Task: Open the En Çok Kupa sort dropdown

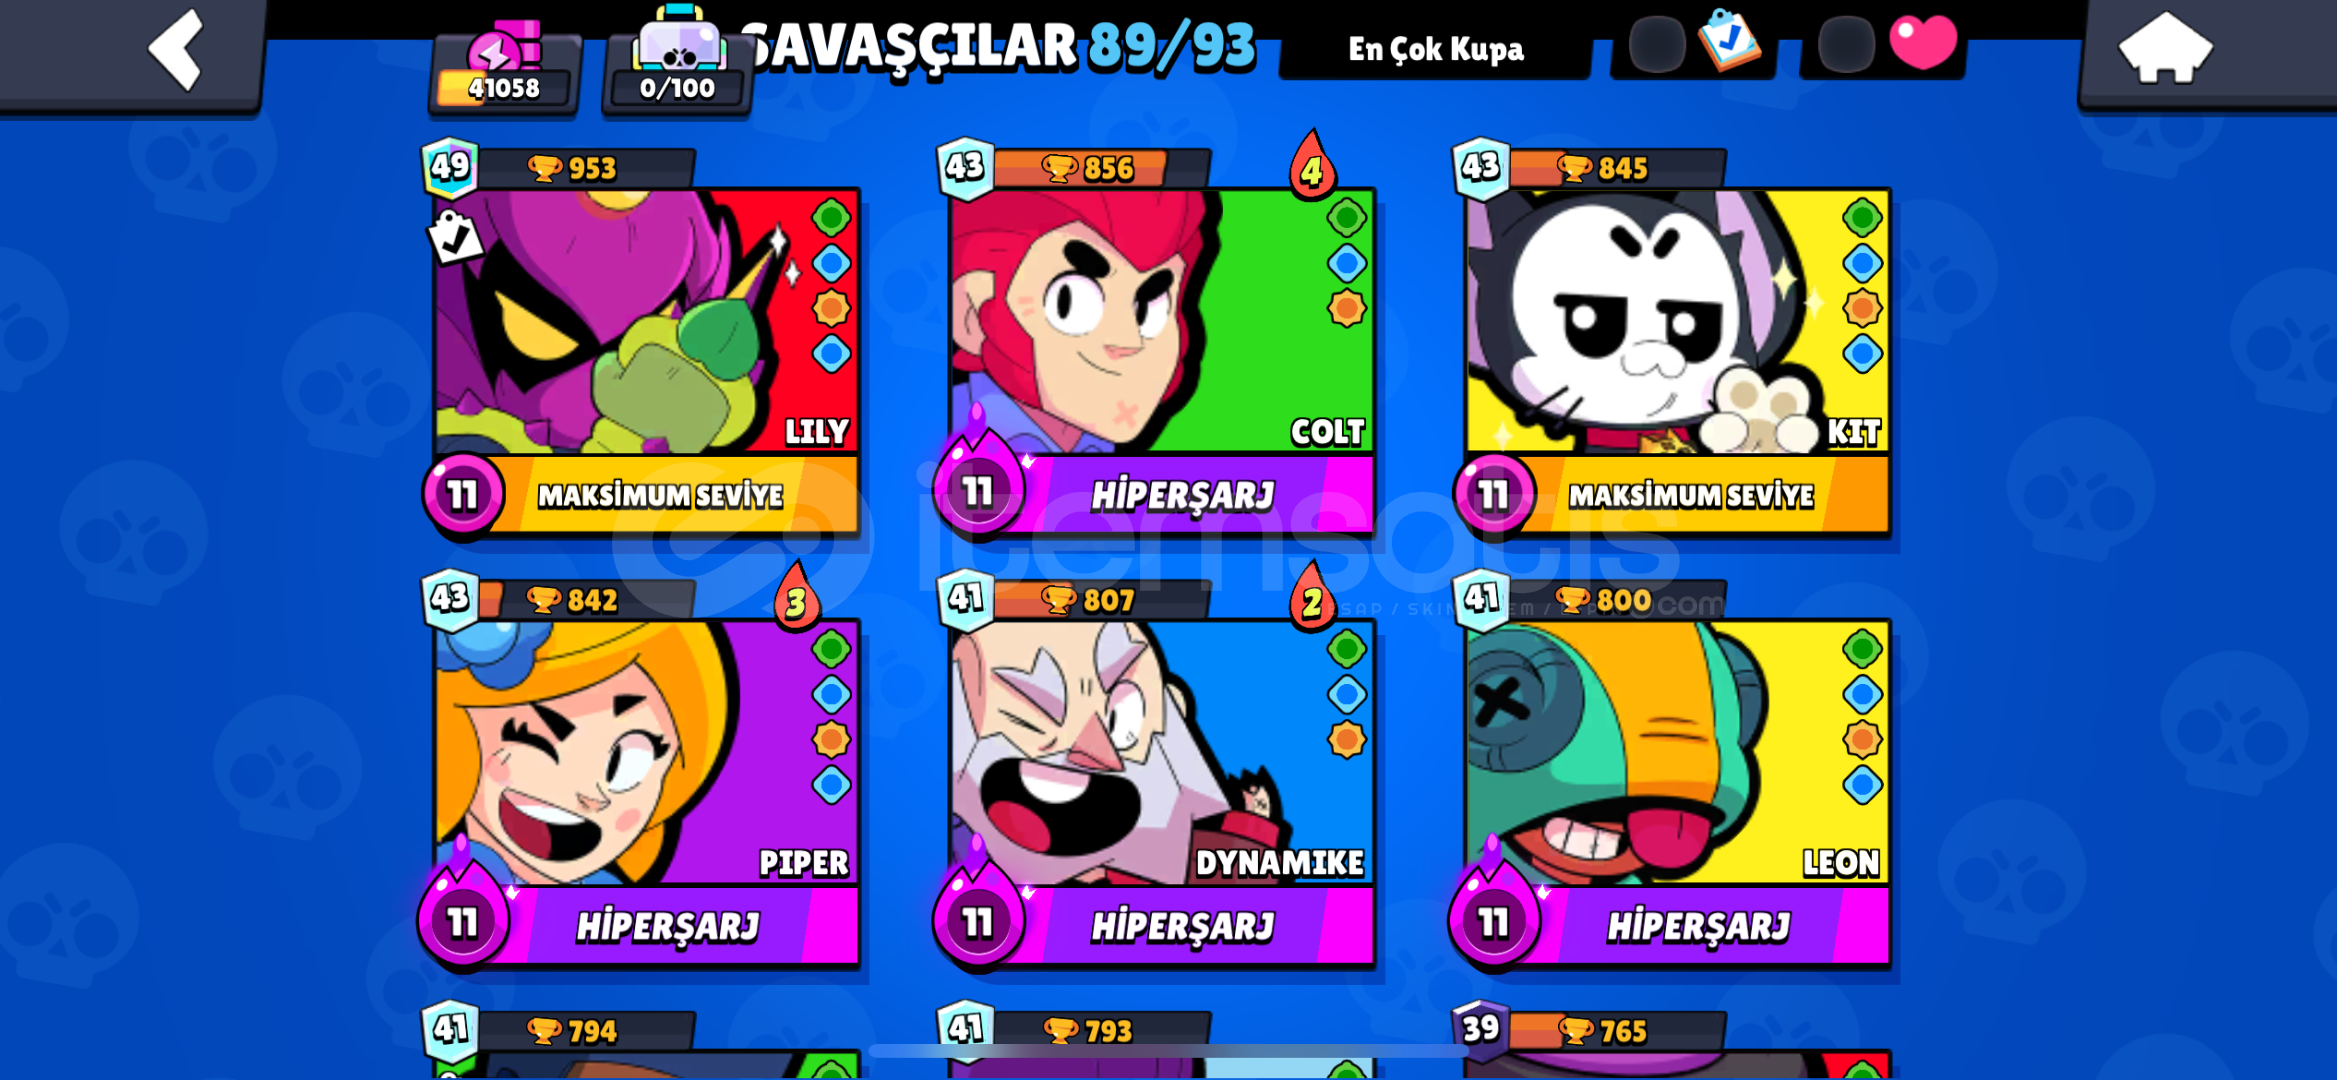Action: coord(1436,48)
